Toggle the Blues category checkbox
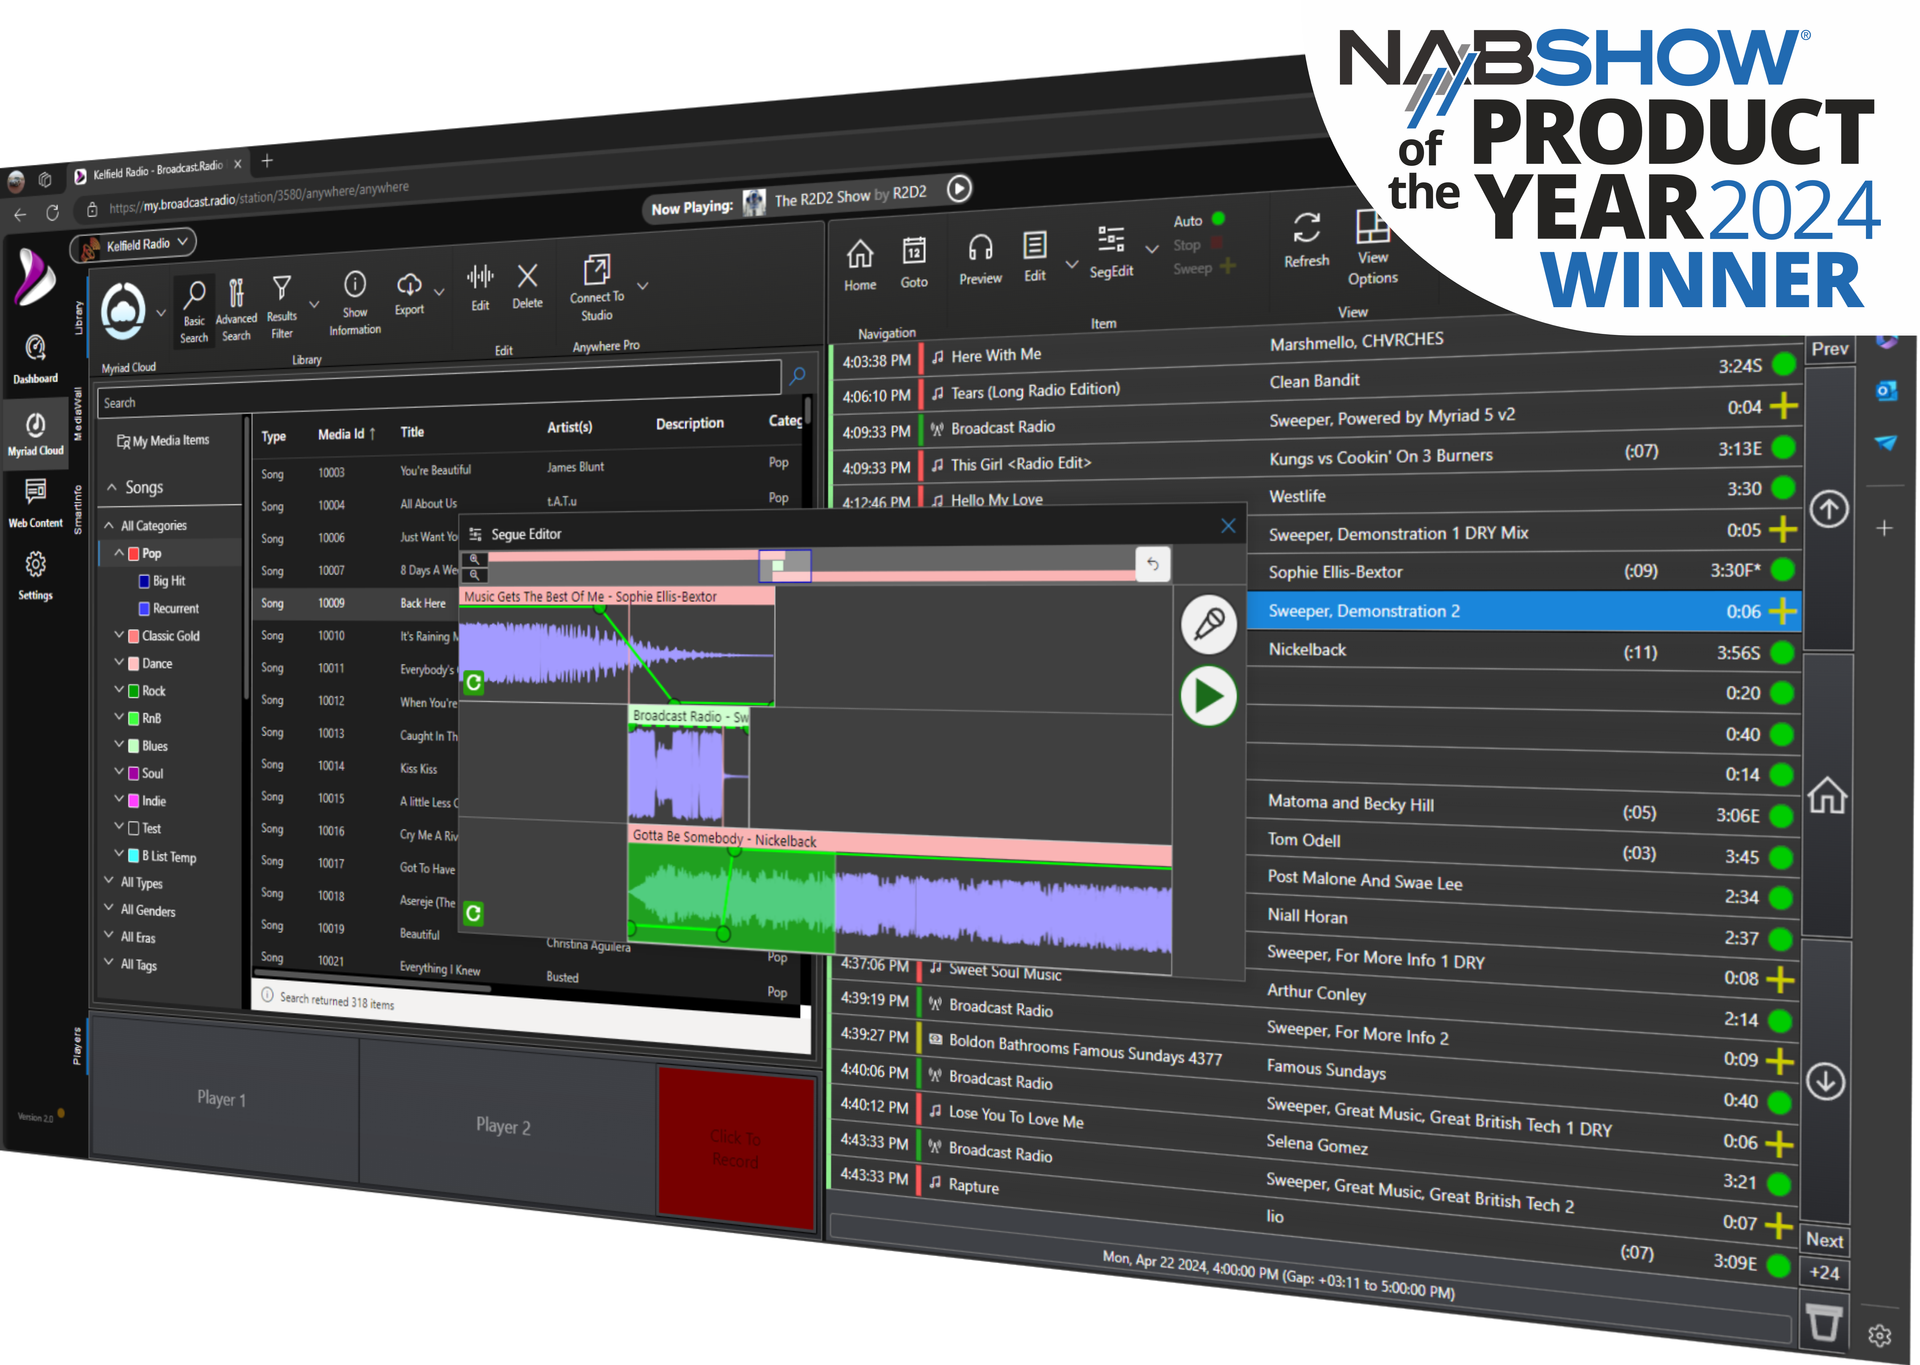The image size is (1920, 1365). click(x=134, y=746)
